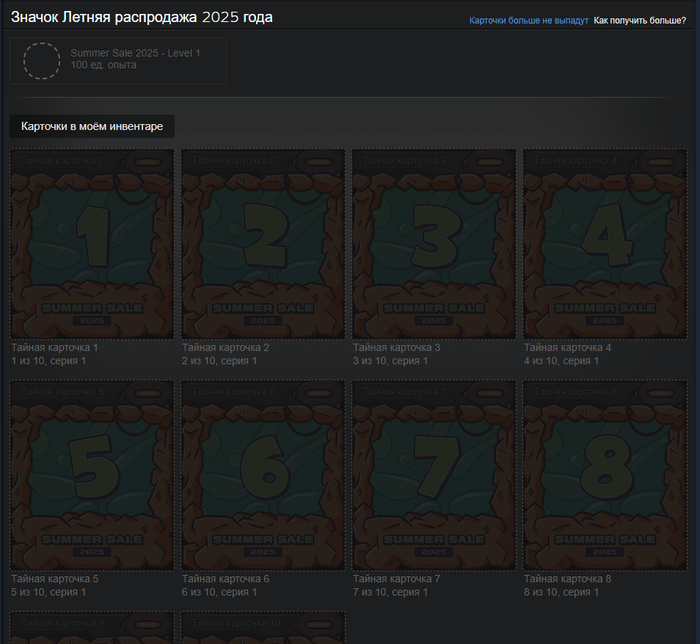This screenshot has width=700, height=644.
Task: Open mystery card 1 thumbnail
Action: (x=92, y=244)
